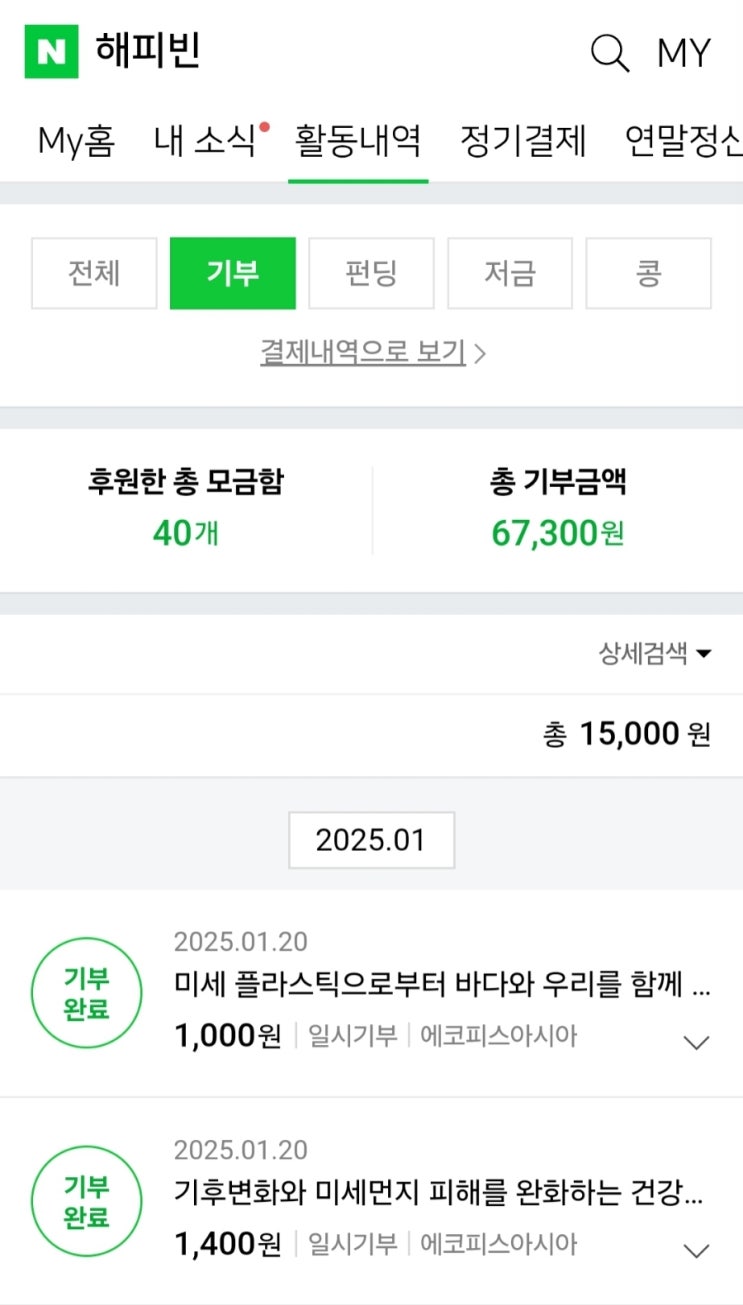
Task: Select the 저금 filter
Action: pyautogui.click(x=510, y=273)
